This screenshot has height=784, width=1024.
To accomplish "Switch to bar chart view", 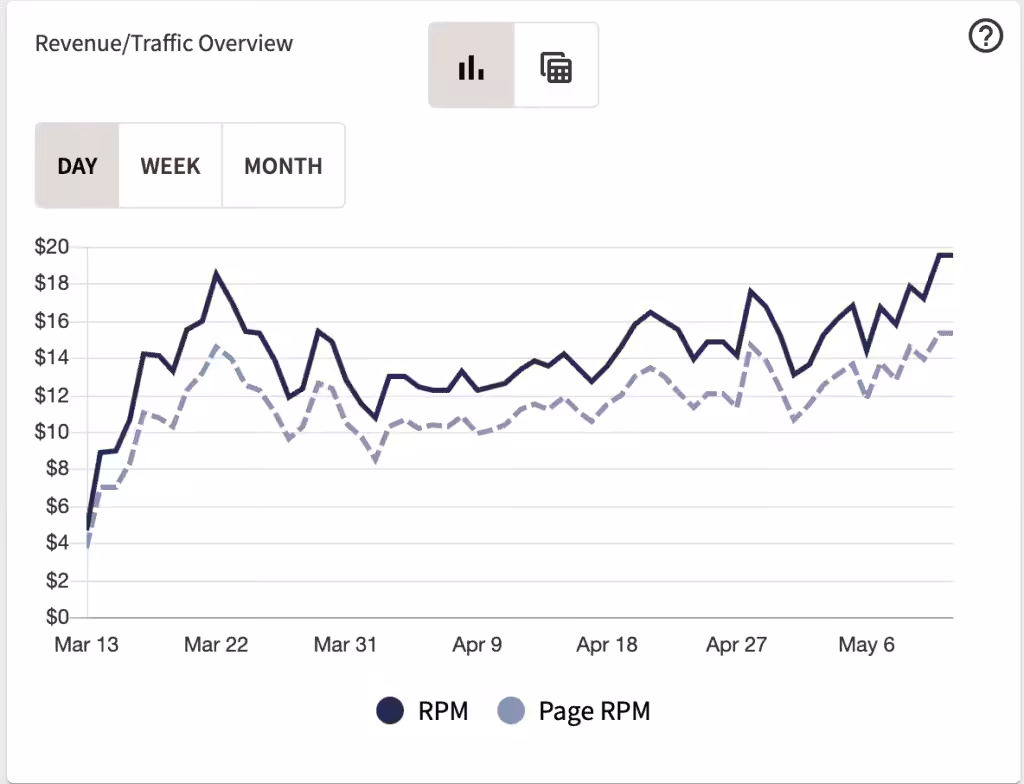I will pos(472,65).
